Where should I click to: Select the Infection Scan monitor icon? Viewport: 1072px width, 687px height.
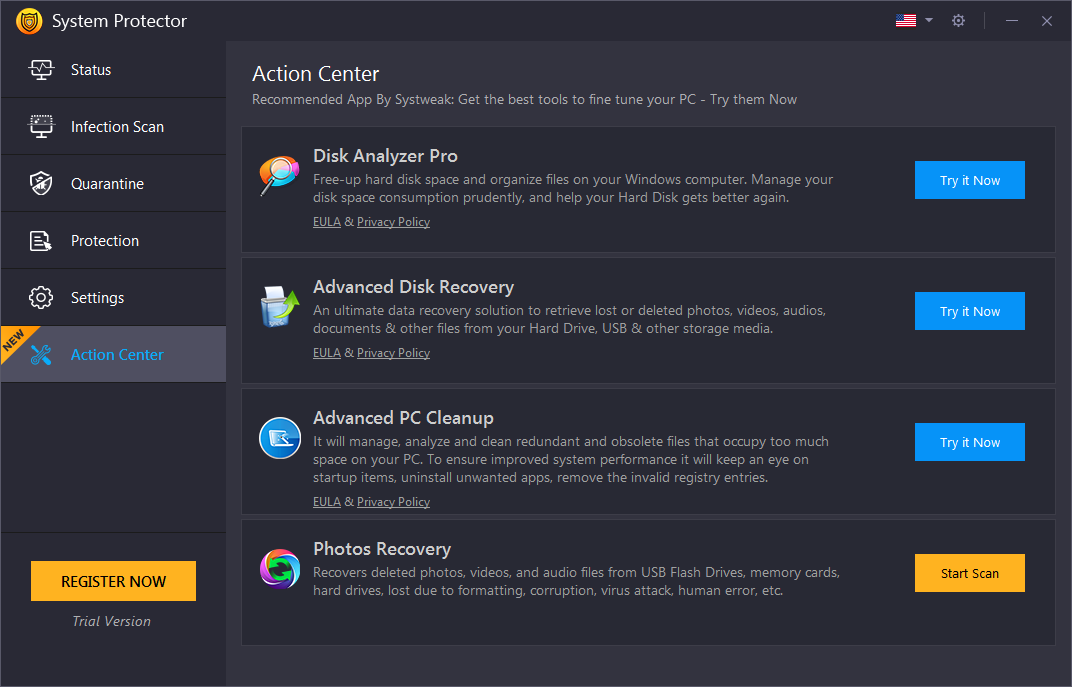pos(41,126)
